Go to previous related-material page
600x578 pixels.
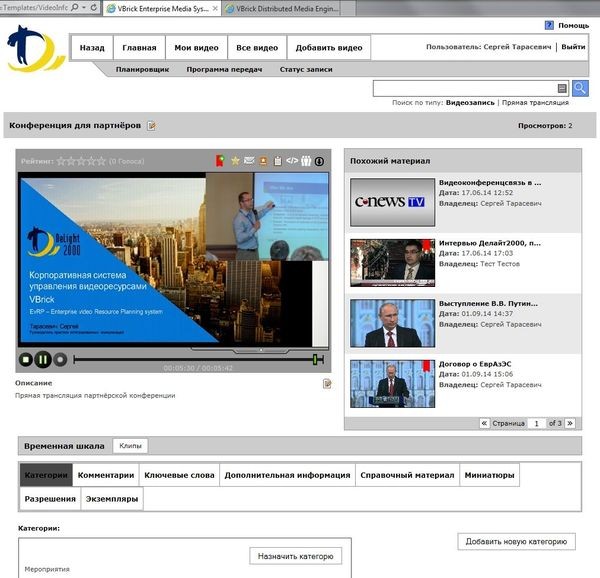[484, 423]
